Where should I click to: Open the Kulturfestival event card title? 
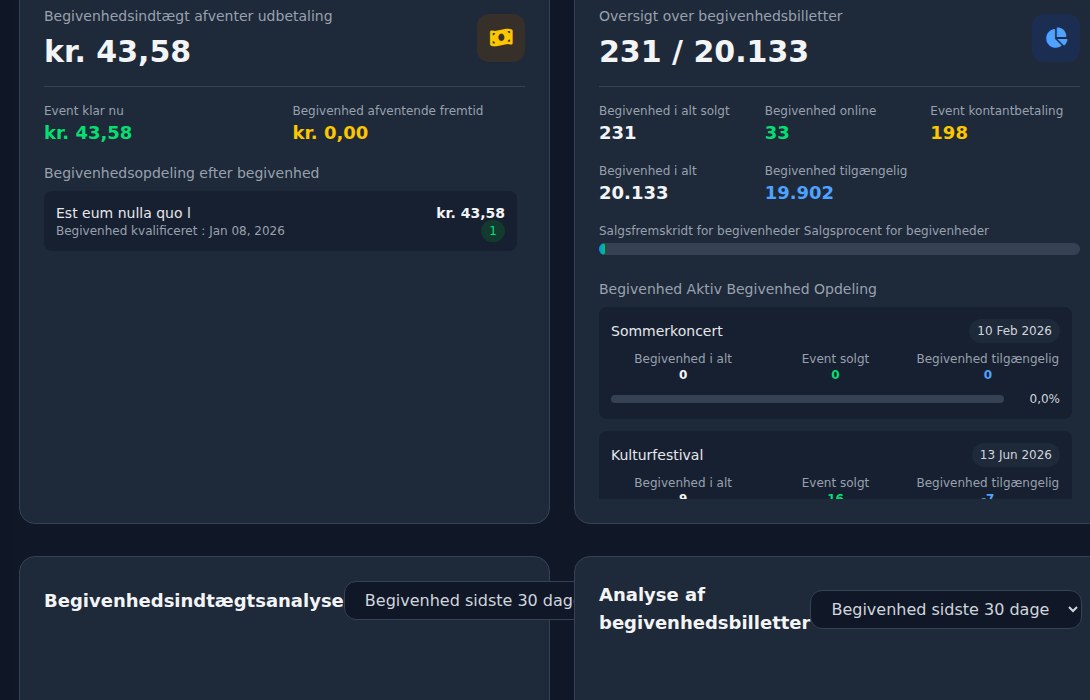pos(657,455)
